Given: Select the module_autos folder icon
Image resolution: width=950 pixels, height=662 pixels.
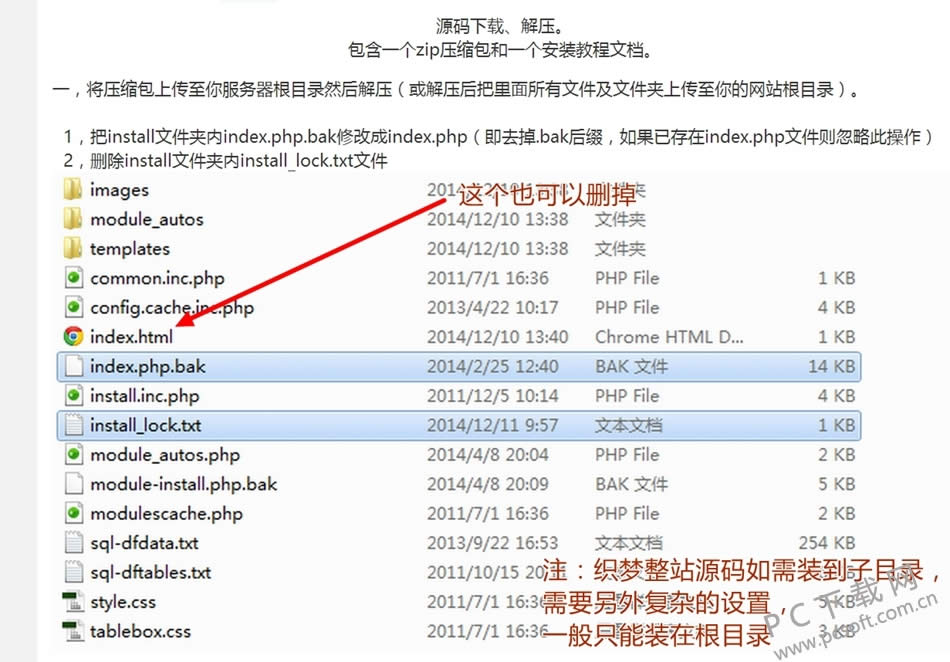Looking at the screenshot, I should click(72, 219).
